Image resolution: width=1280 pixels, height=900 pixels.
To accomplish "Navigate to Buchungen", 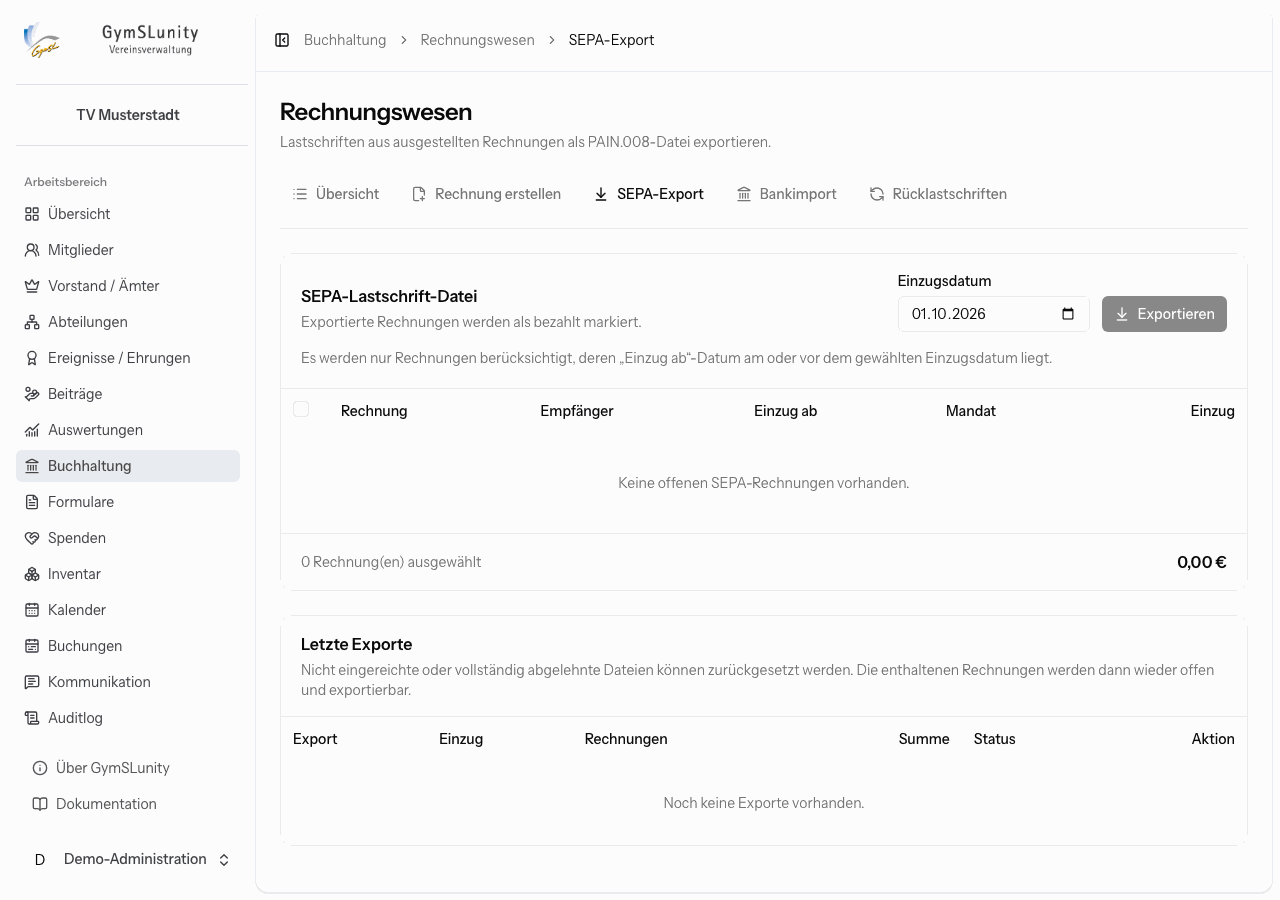I will pos(128,646).
